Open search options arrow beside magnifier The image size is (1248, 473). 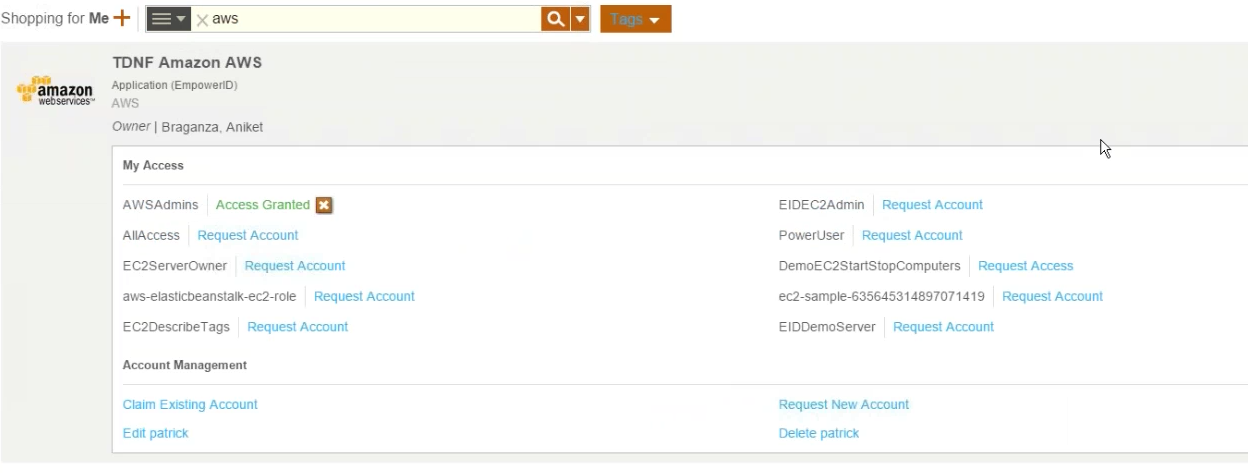pos(581,19)
